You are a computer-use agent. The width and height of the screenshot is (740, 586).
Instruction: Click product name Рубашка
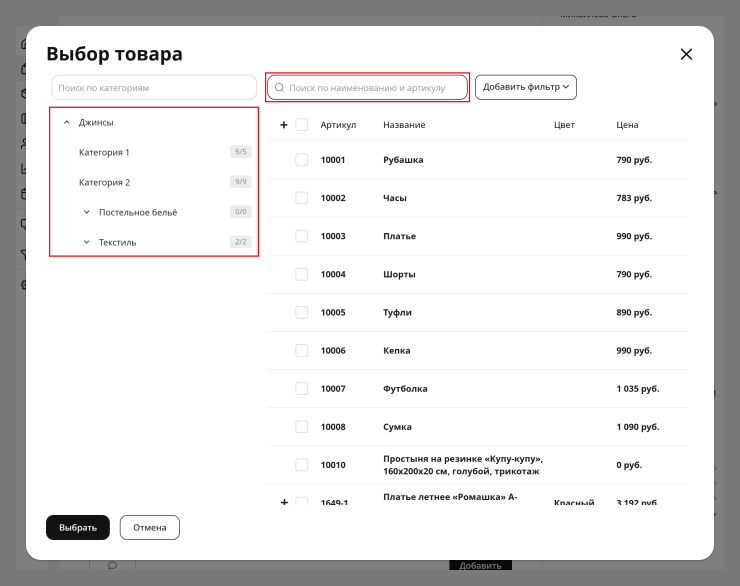[x=403, y=160]
